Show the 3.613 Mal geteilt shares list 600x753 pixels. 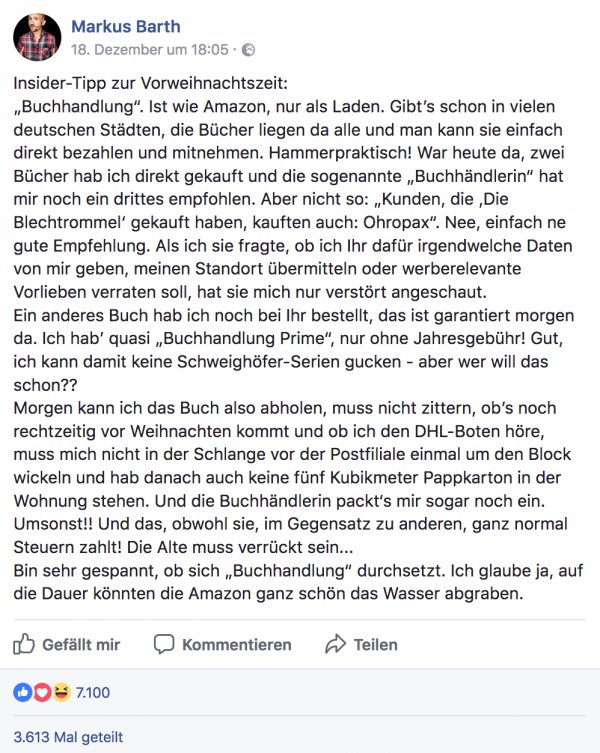pos(69,737)
